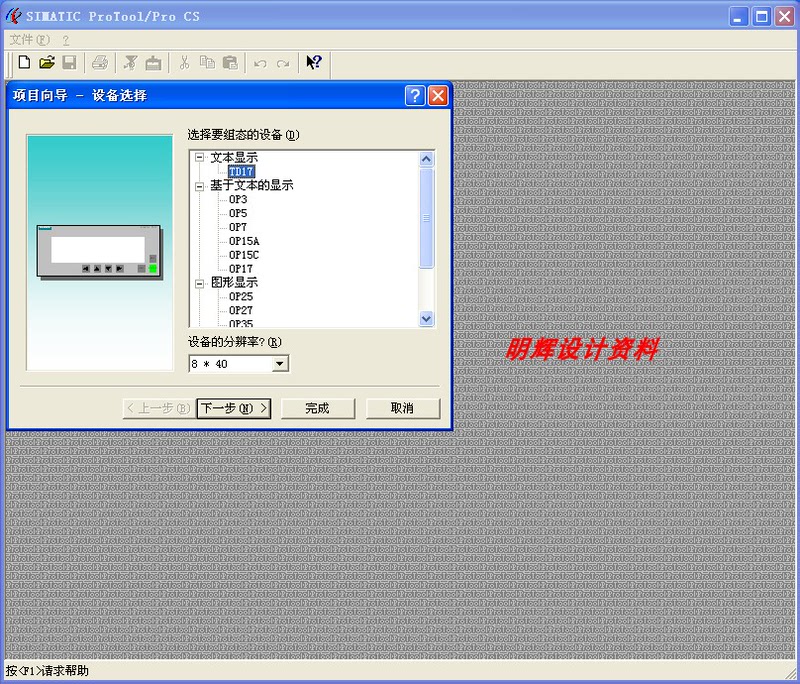Click the 取消 cancel button
Viewport: 800px width, 684px height.
click(403, 409)
